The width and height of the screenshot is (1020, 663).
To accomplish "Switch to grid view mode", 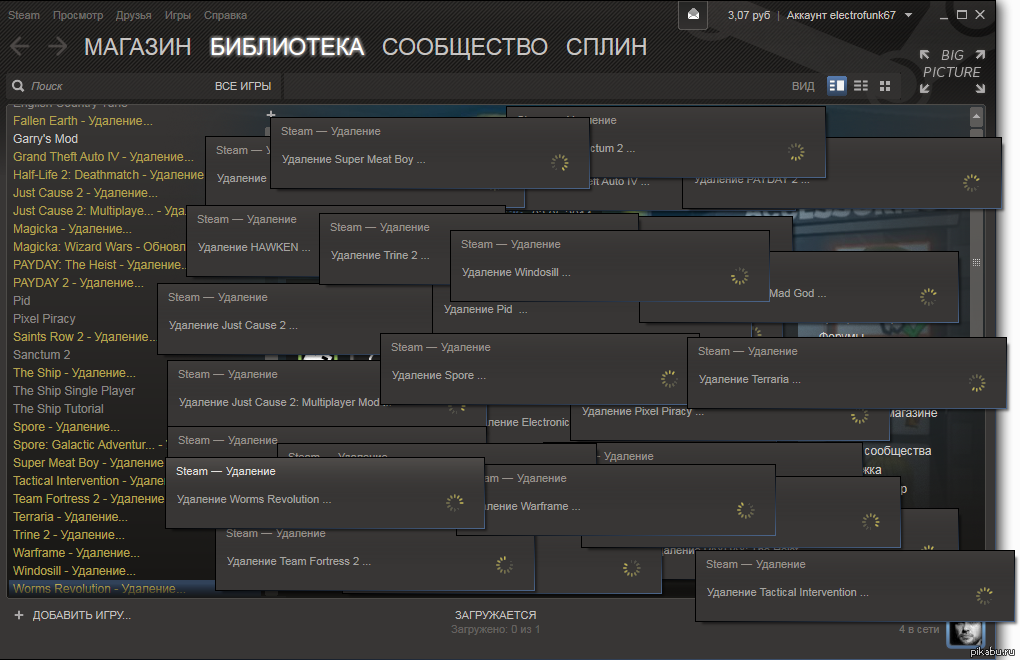I will coord(885,86).
